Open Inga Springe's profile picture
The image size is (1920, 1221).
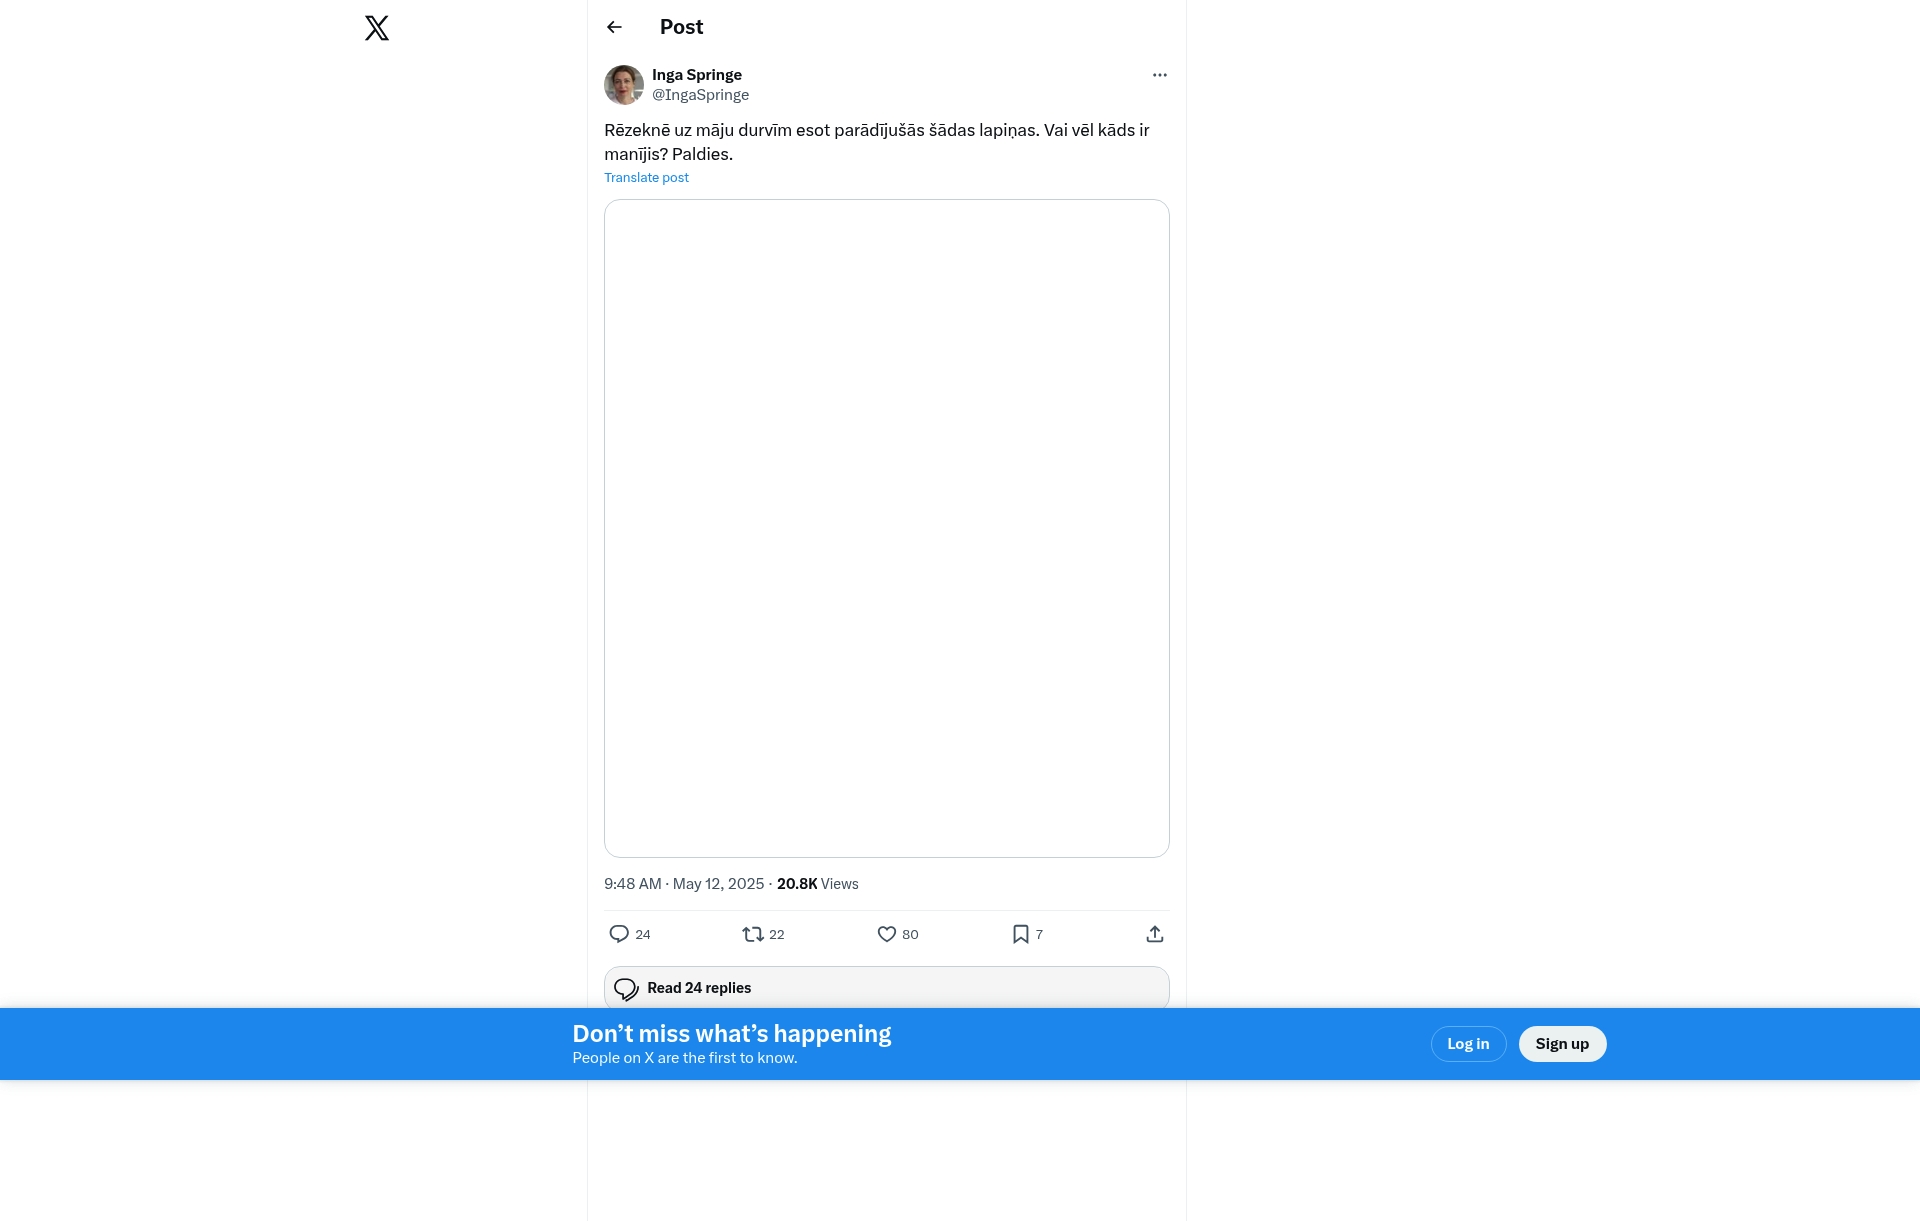point(624,85)
